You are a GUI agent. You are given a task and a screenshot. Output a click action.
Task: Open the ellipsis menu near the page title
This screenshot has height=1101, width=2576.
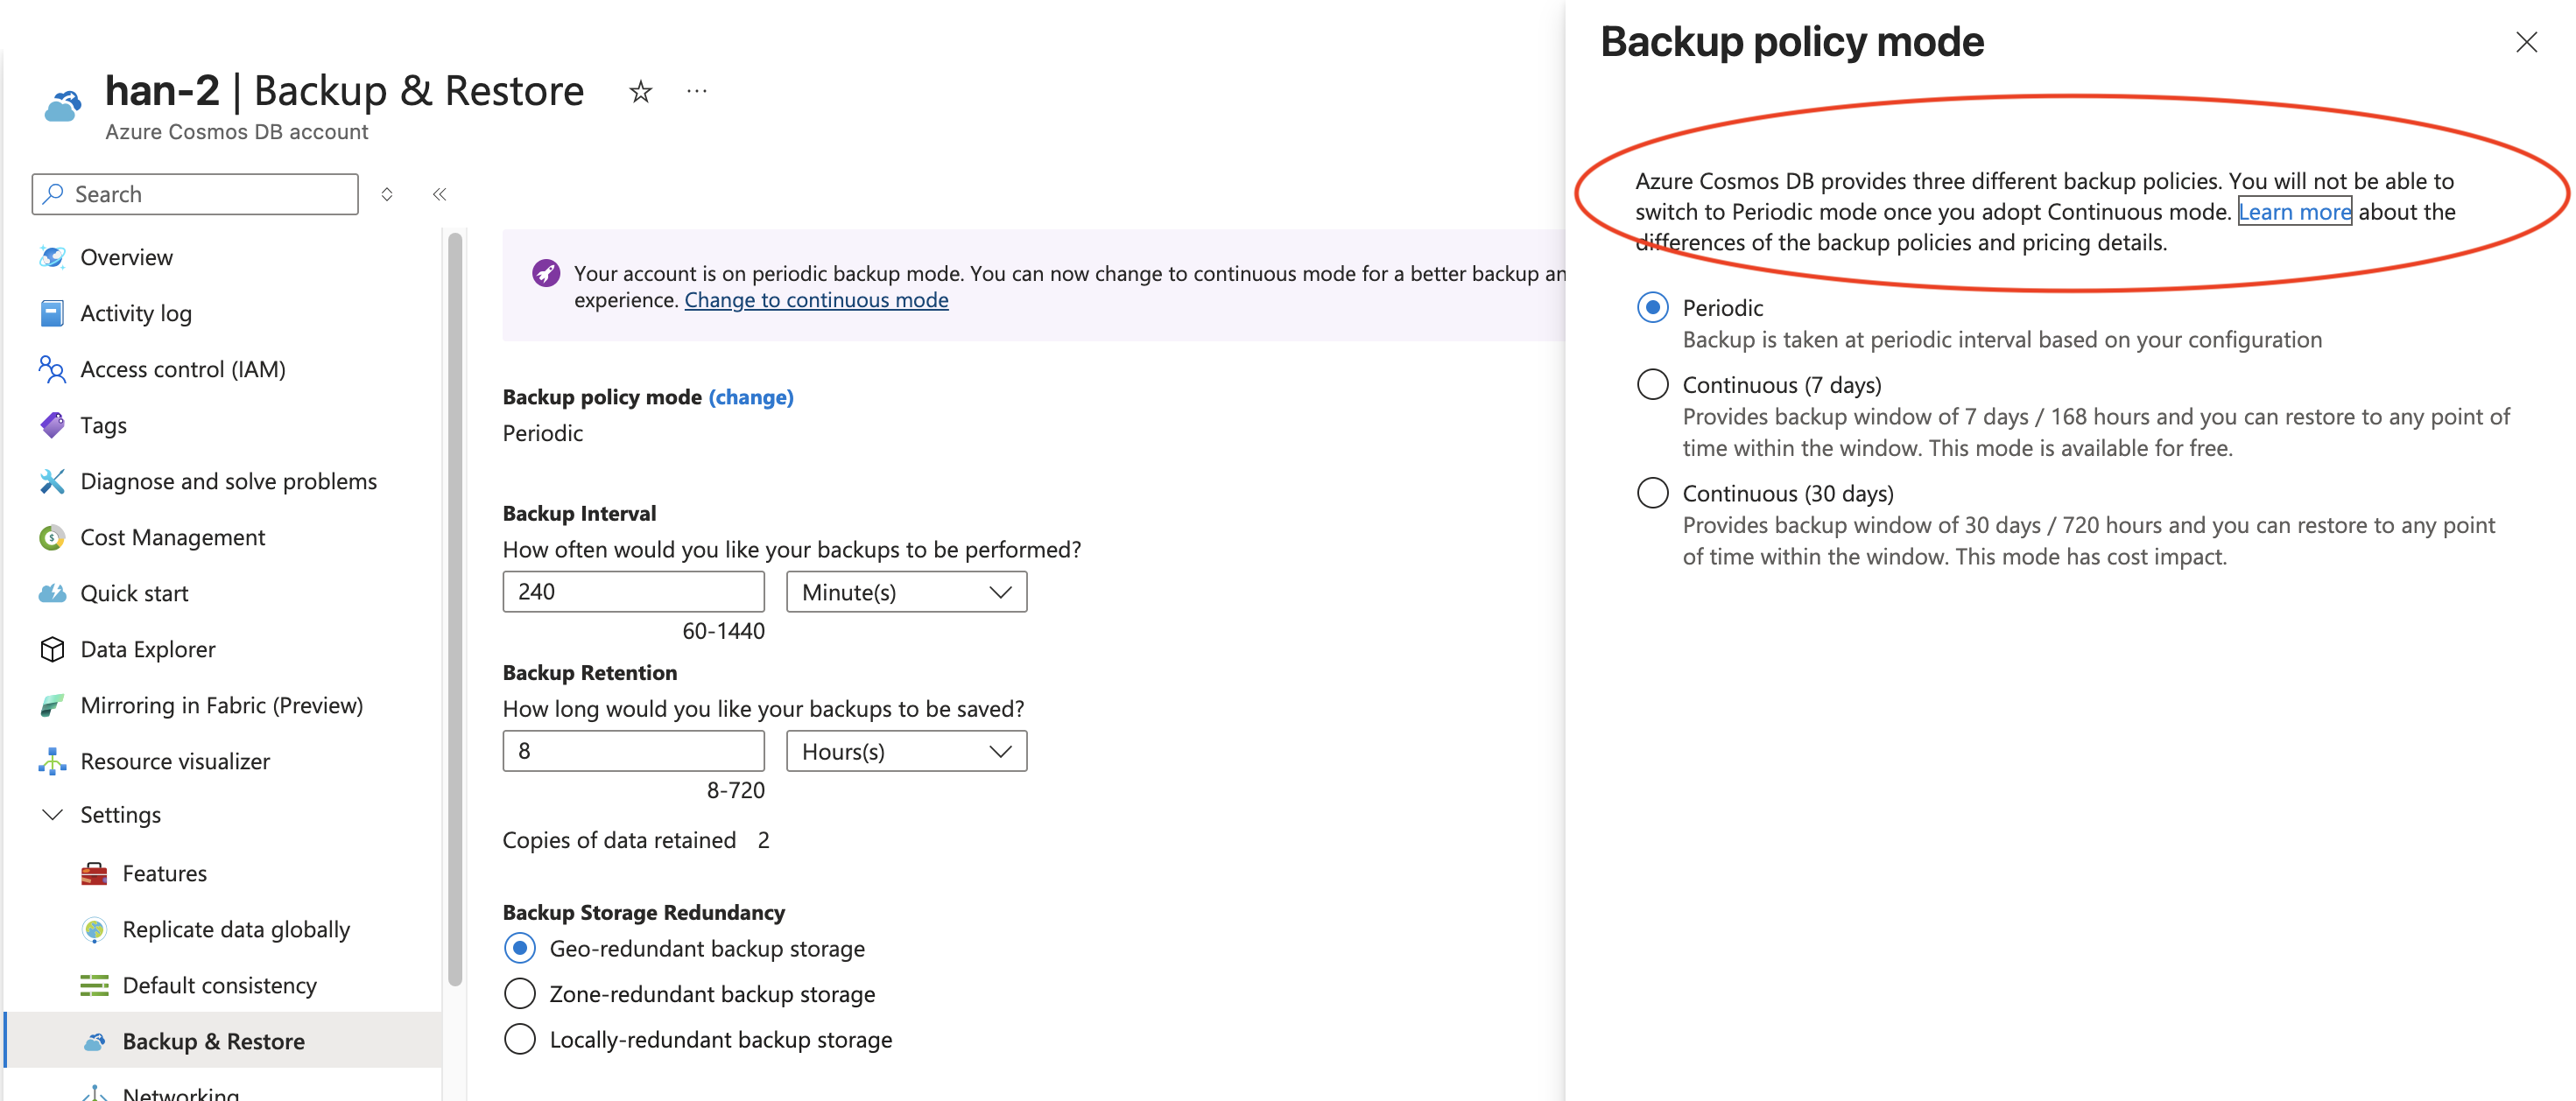(696, 91)
